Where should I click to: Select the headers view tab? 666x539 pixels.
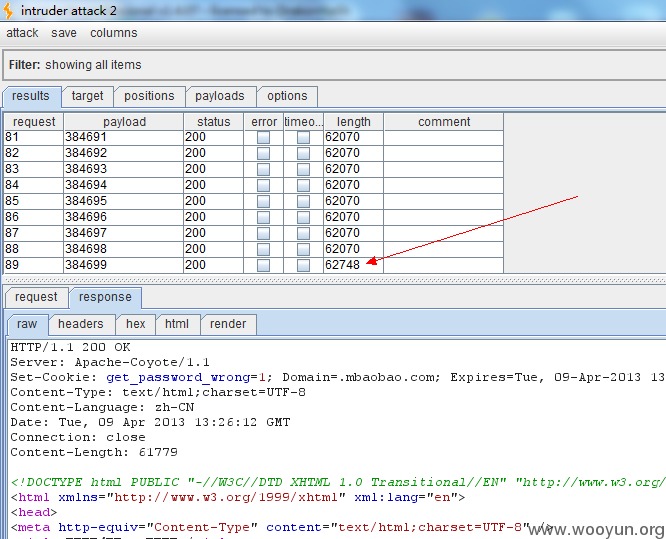(81, 324)
